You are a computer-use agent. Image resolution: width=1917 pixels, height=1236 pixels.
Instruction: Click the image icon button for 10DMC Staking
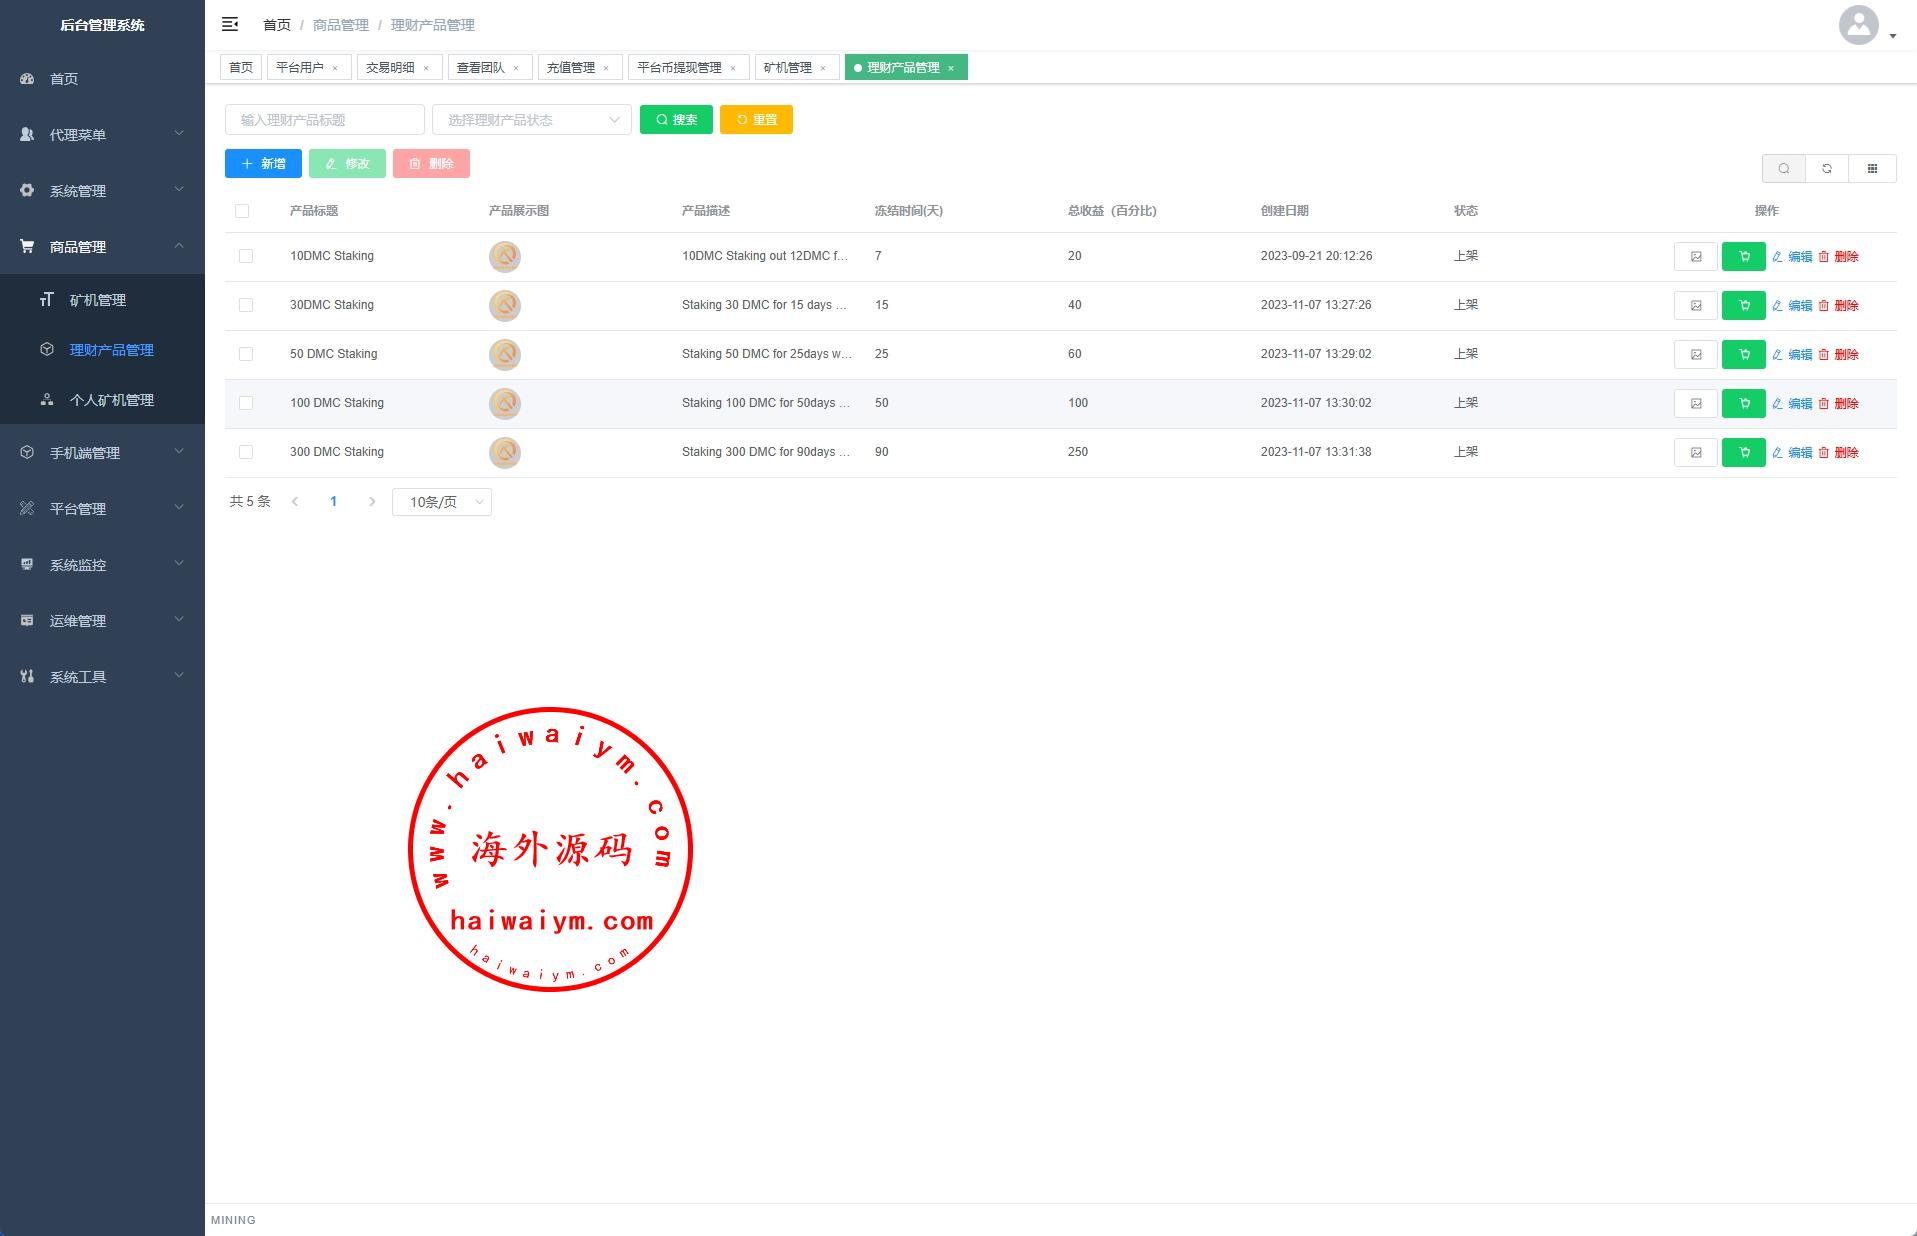(x=1695, y=257)
